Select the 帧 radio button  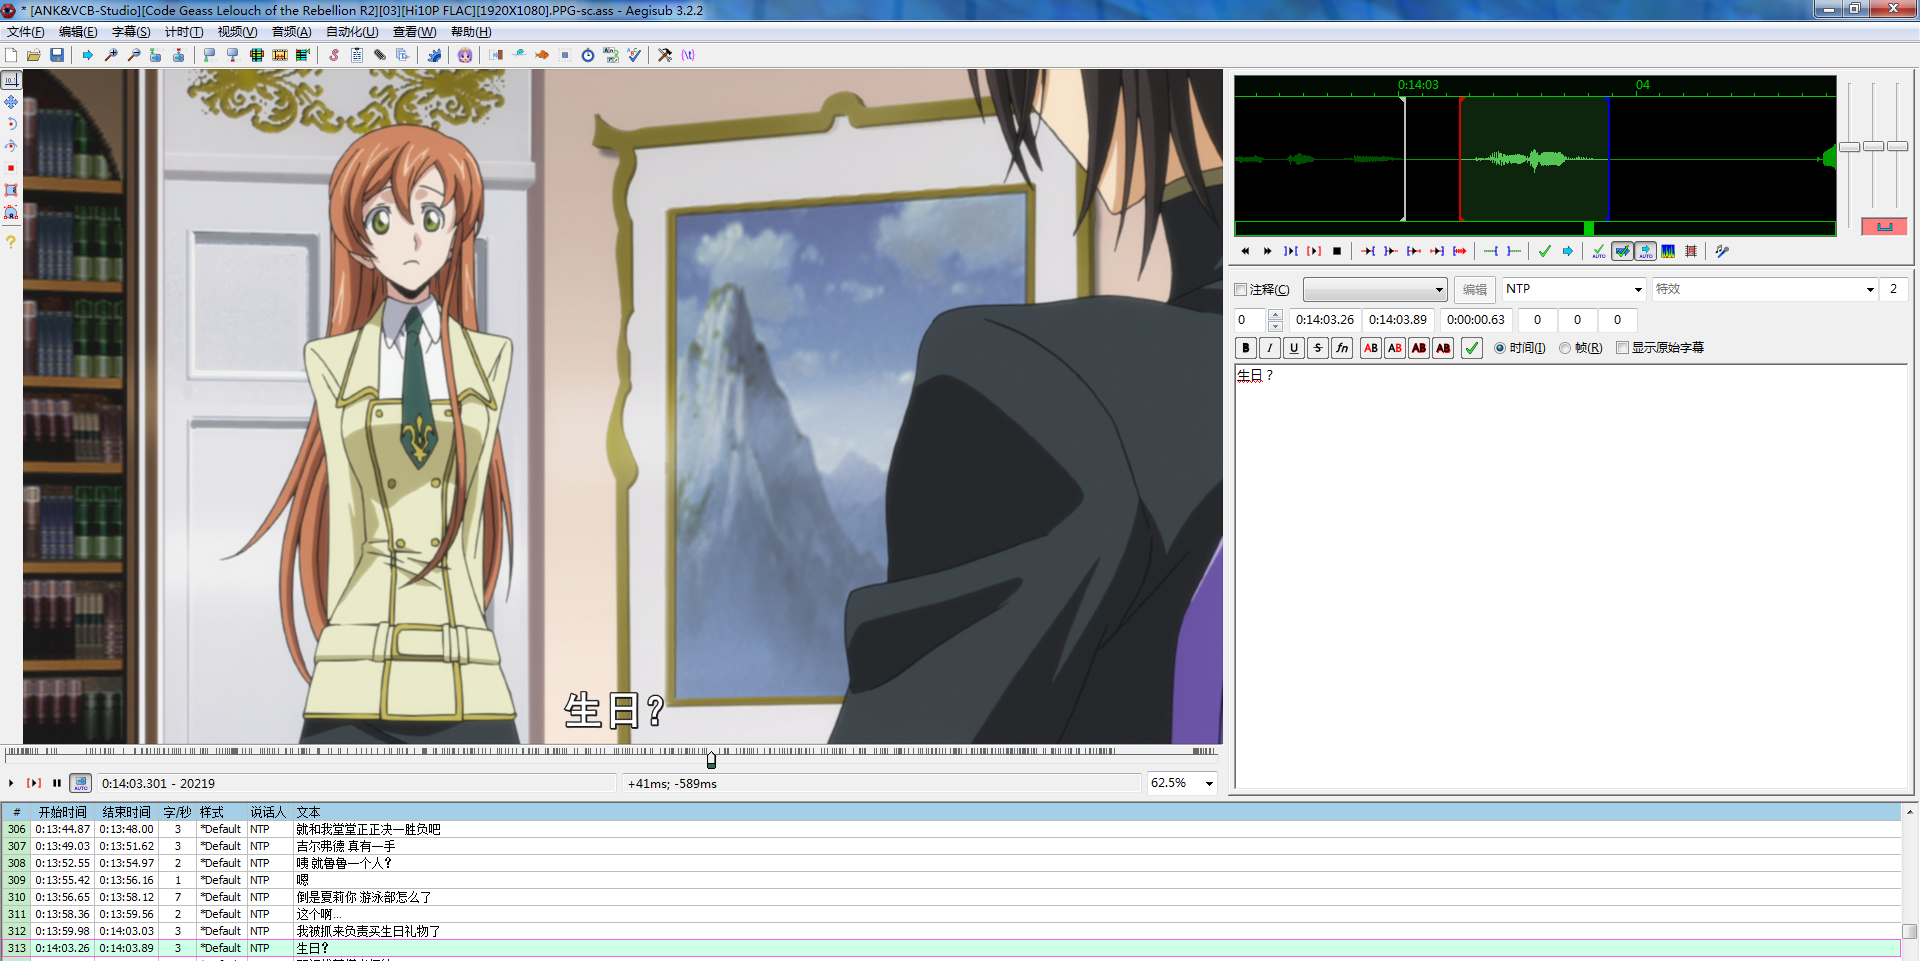tap(1565, 348)
